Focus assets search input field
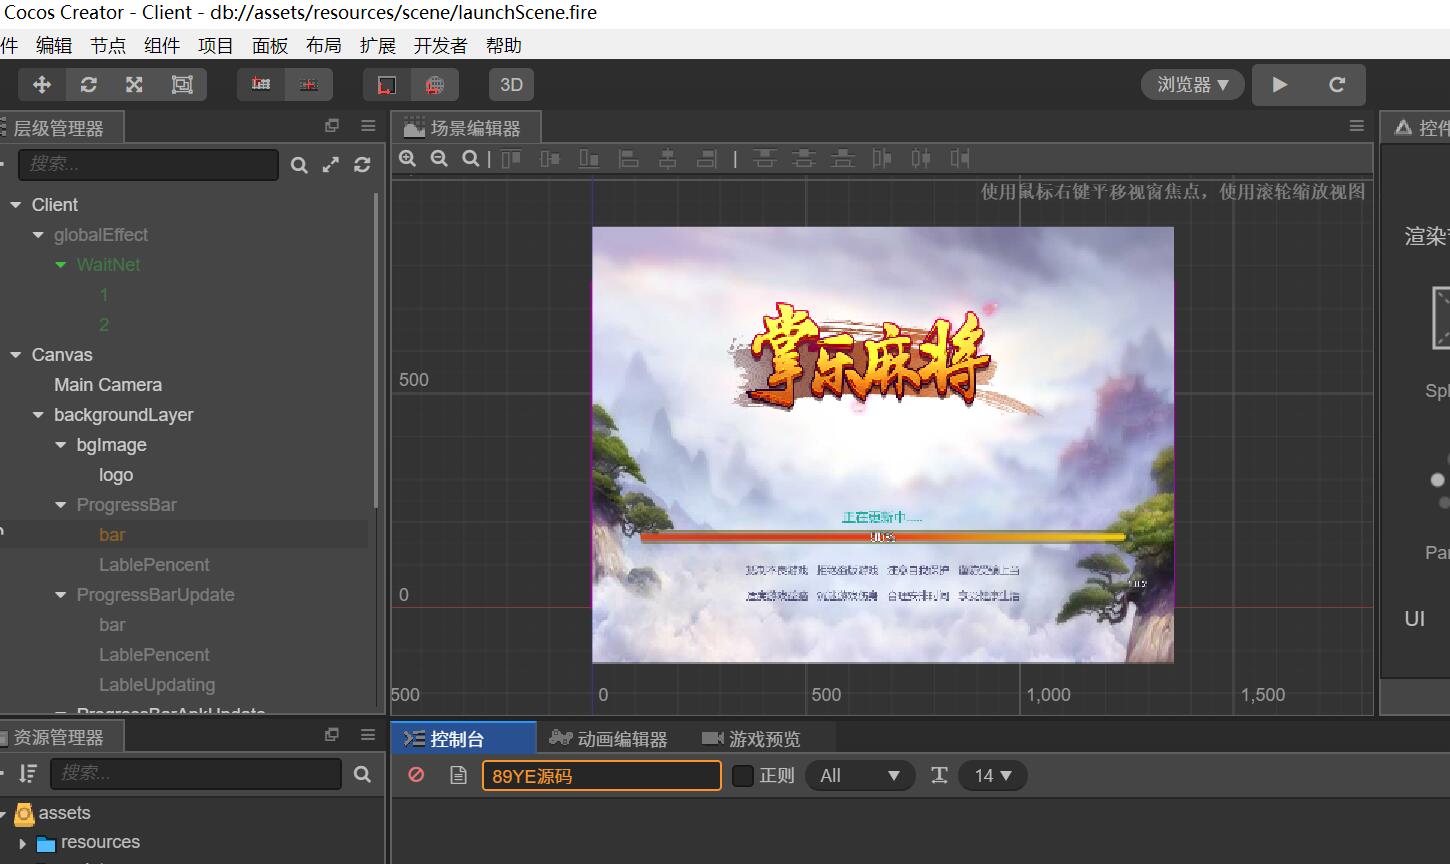Image resolution: width=1450 pixels, height=864 pixels. (196, 774)
